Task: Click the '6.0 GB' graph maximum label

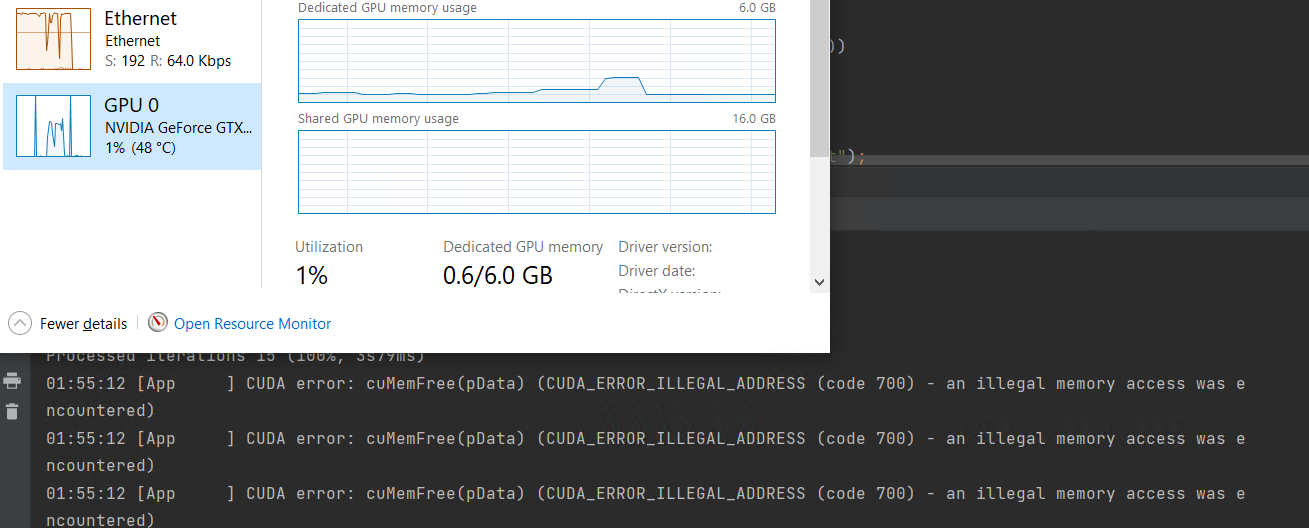Action: 757,8
